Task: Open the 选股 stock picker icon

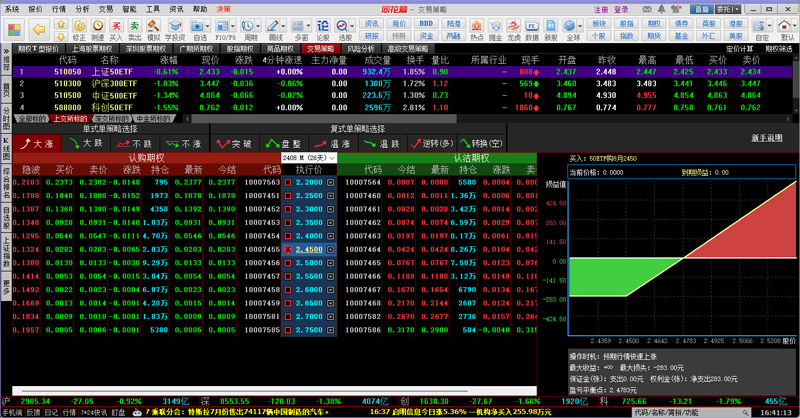Action: point(342,26)
